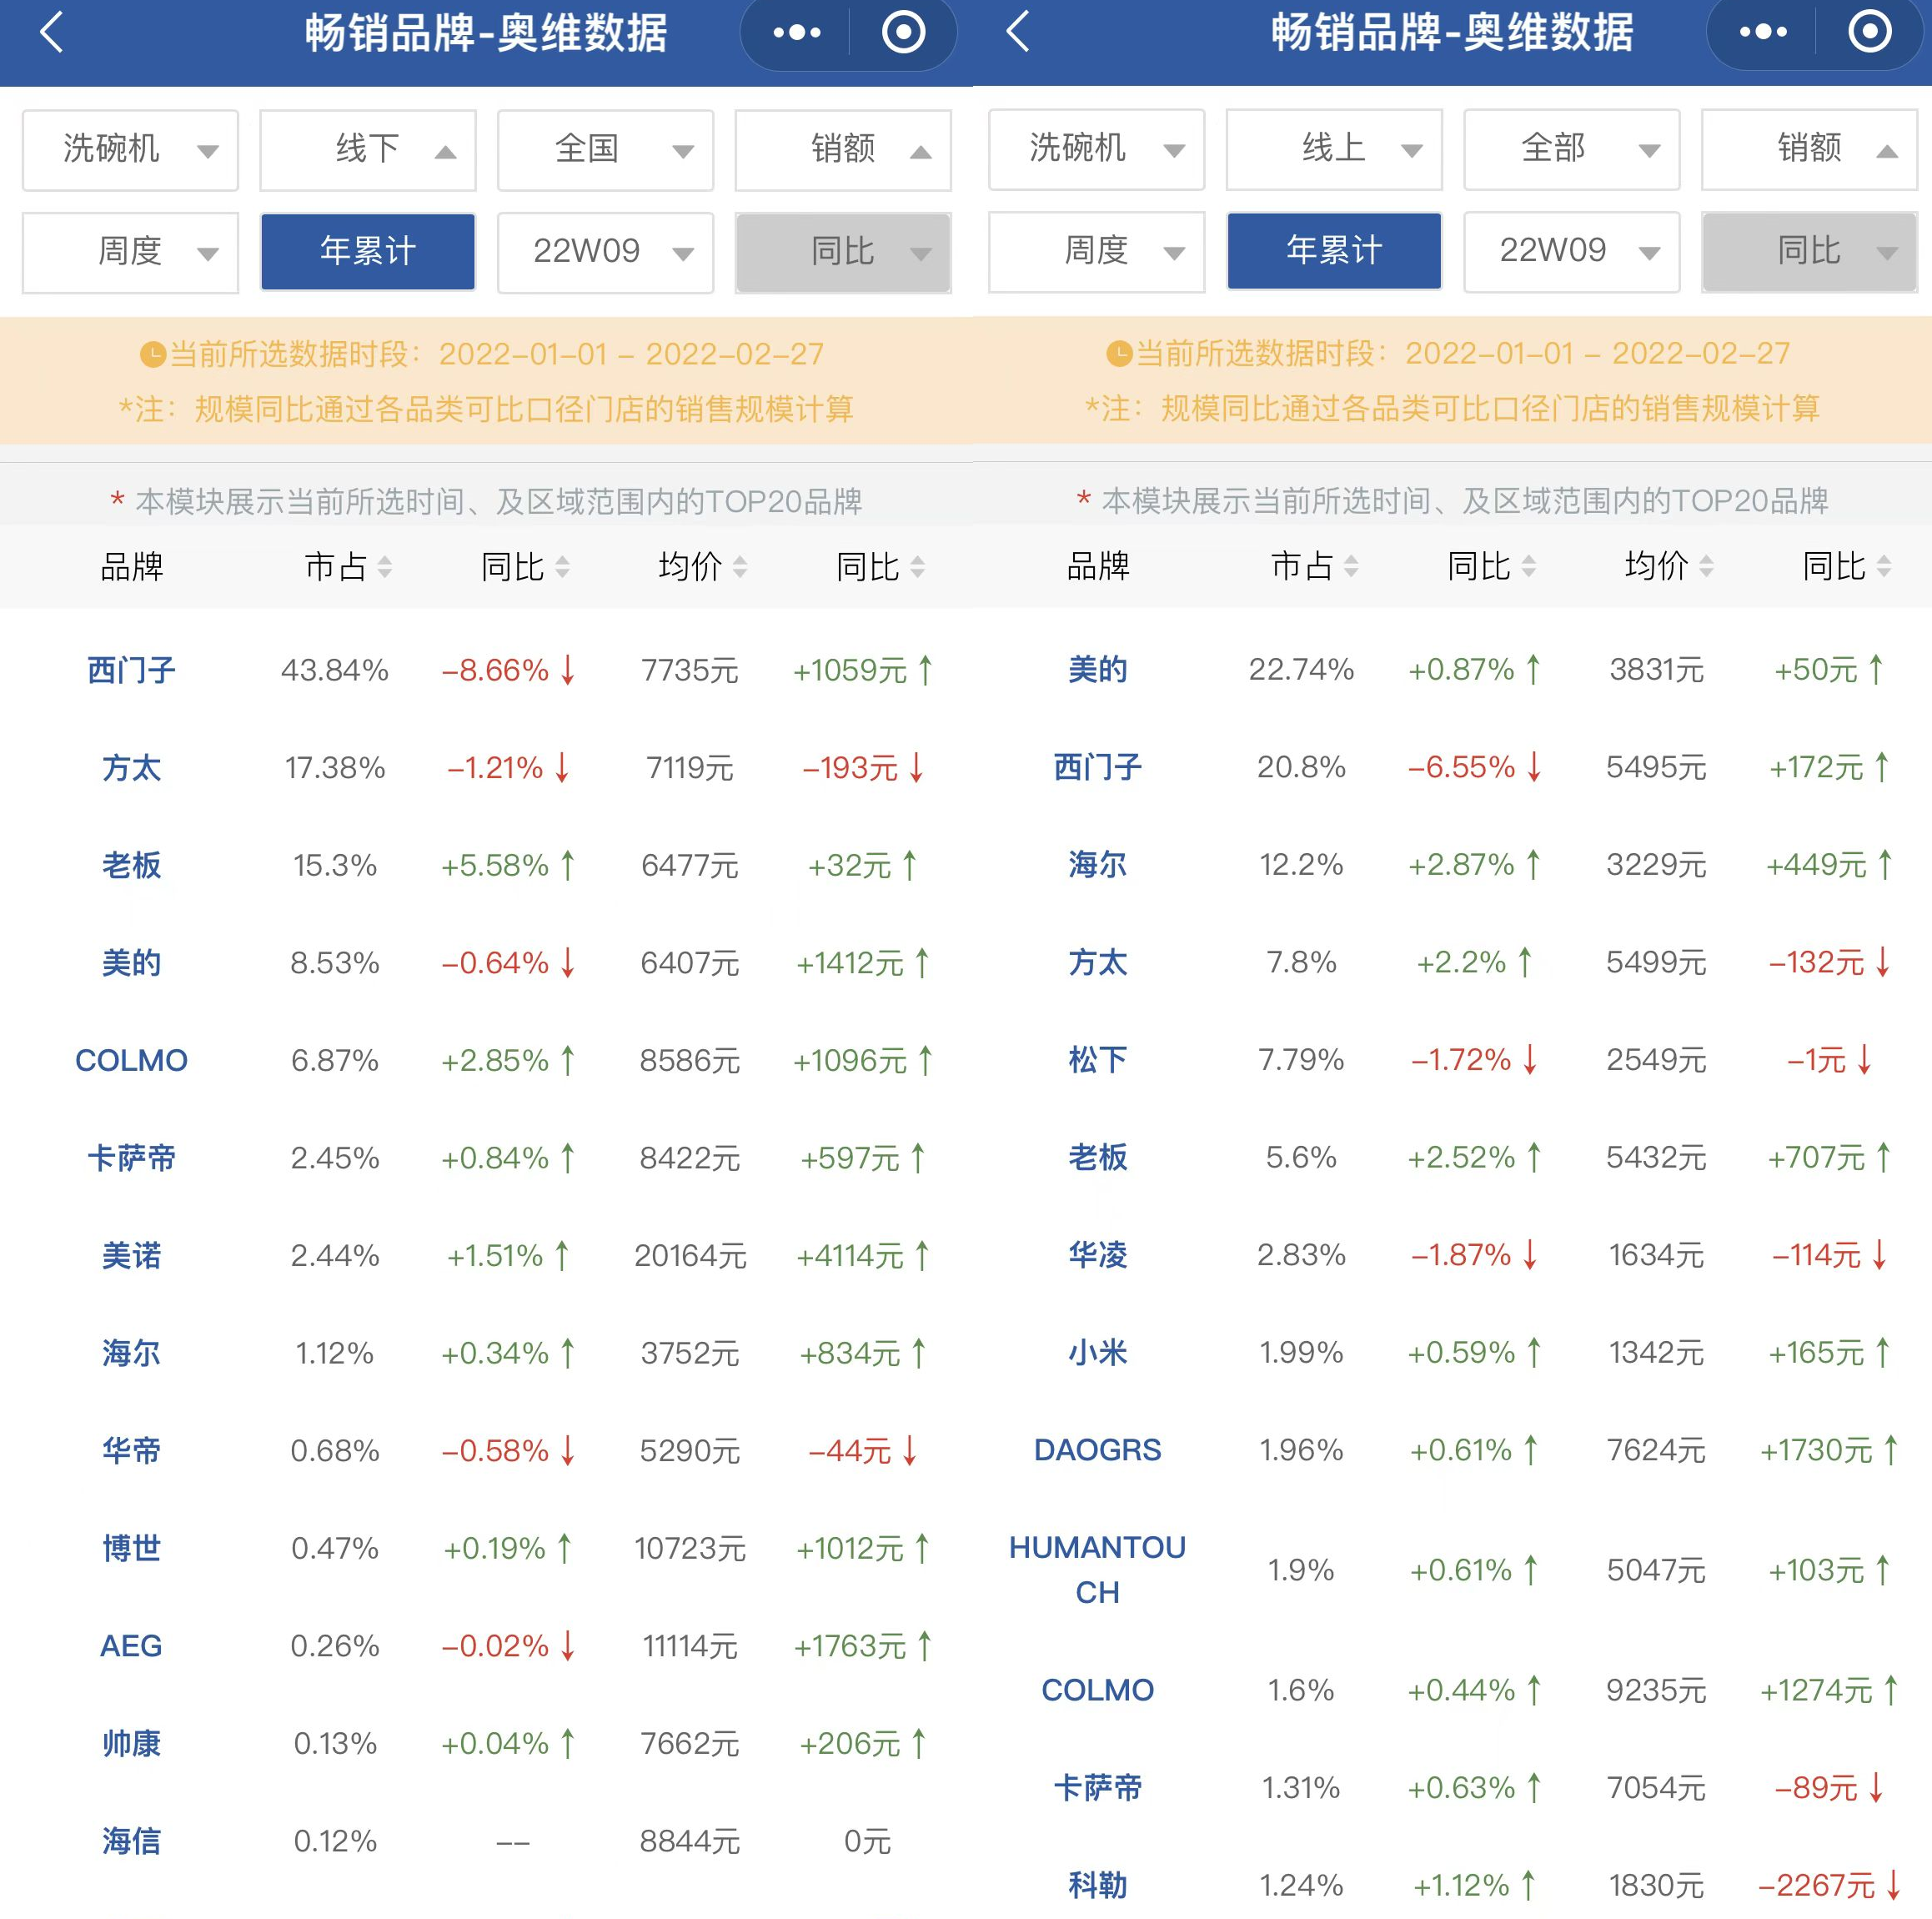This screenshot has height=1919, width=1932.
Task: Open 西门子 brand in right panel list
Action: [1097, 767]
